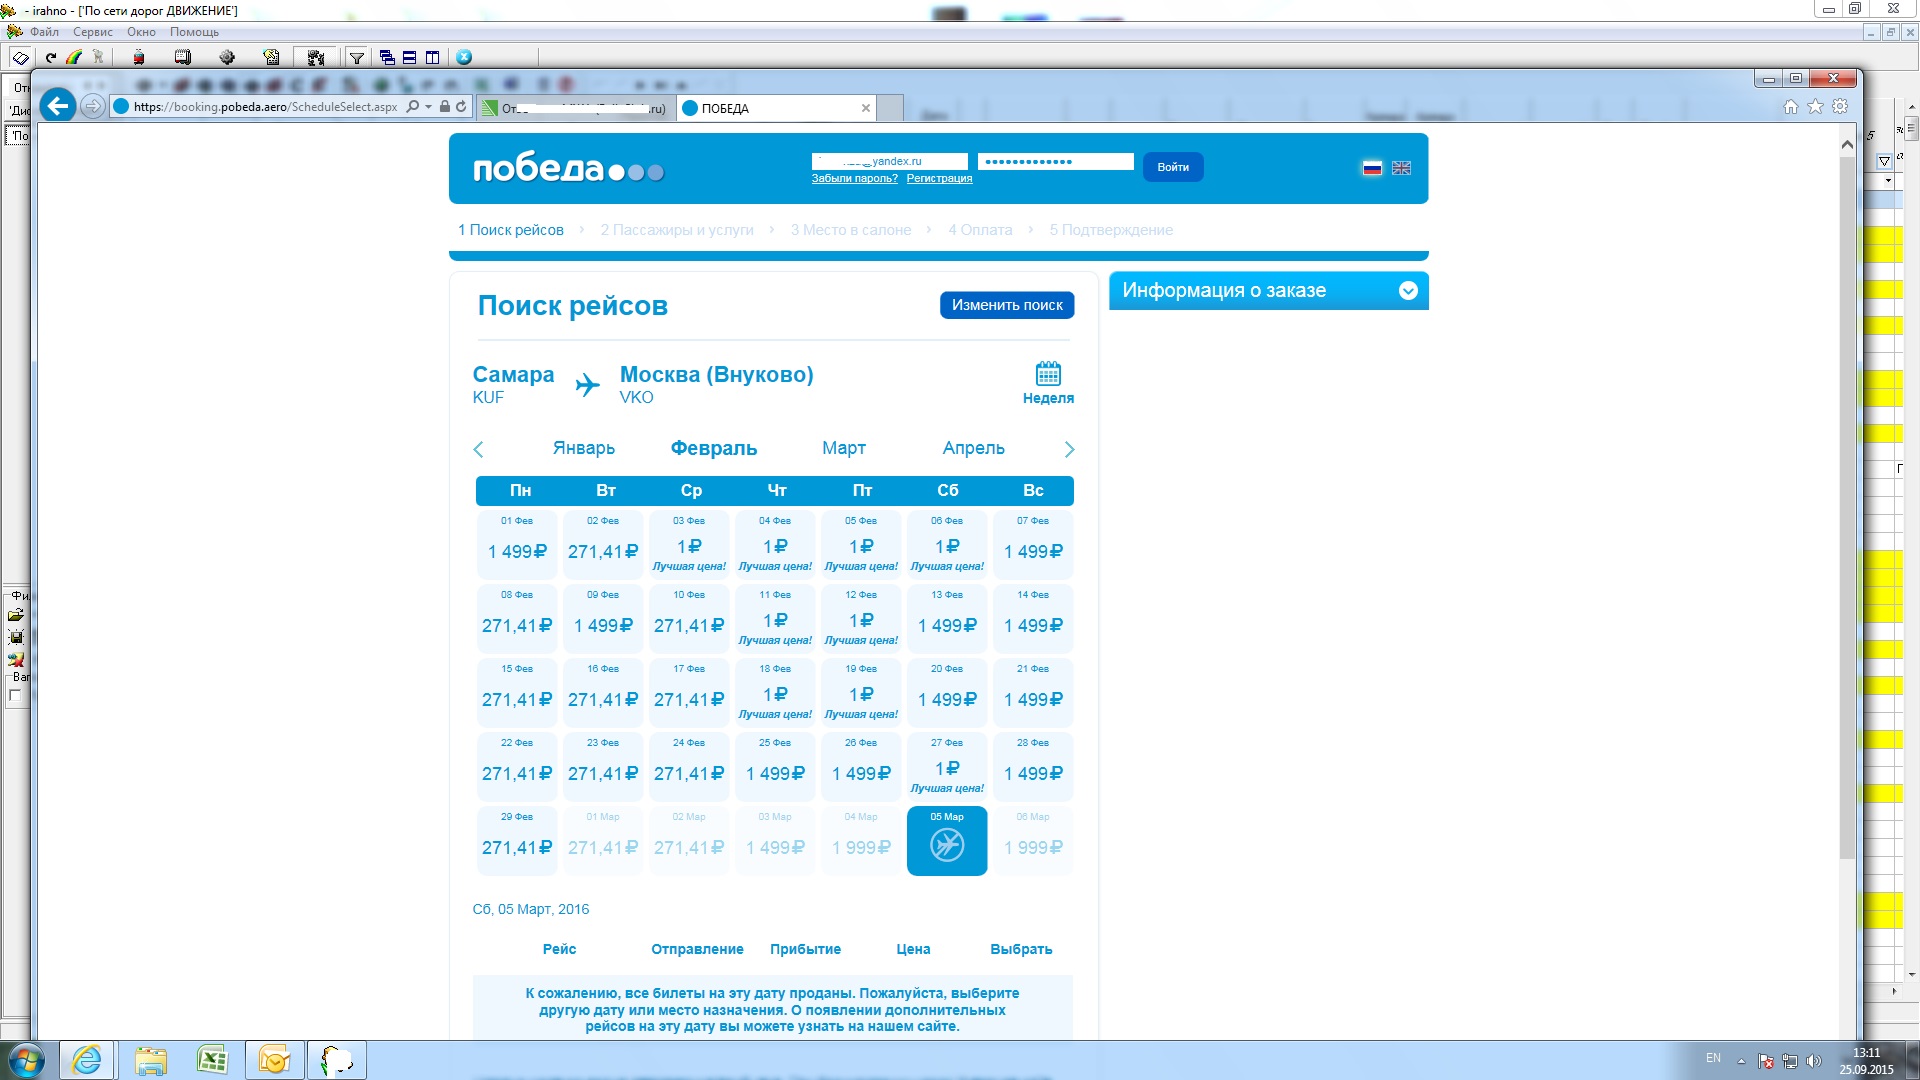Select 27 Фев date with 1₽ price
This screenshot has width=1920, height=1080.
coord(947,768)
